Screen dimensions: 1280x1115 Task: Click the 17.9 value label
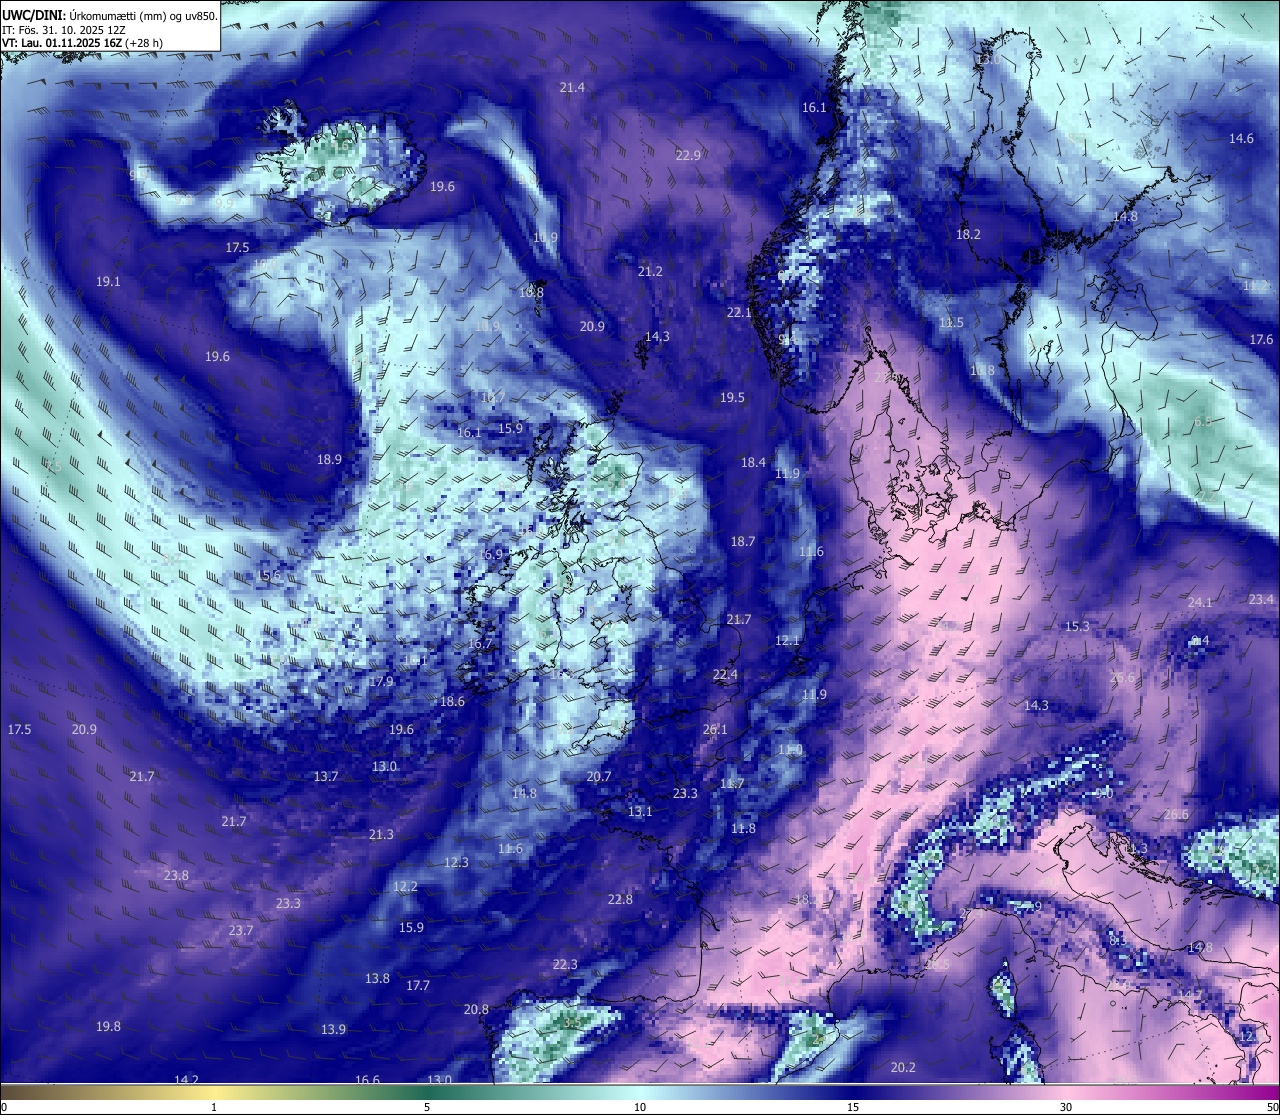(x=381, y=682)
